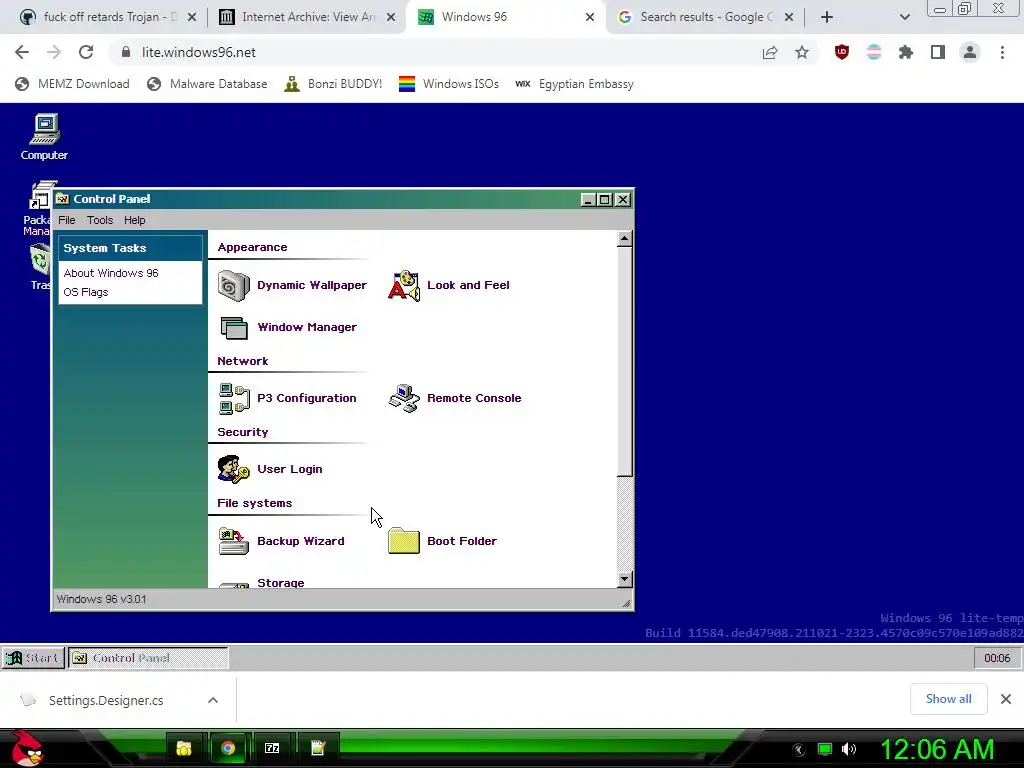Select the Computer desktop icon
Screen dimensions: 1024x768
tap(44, 137)
